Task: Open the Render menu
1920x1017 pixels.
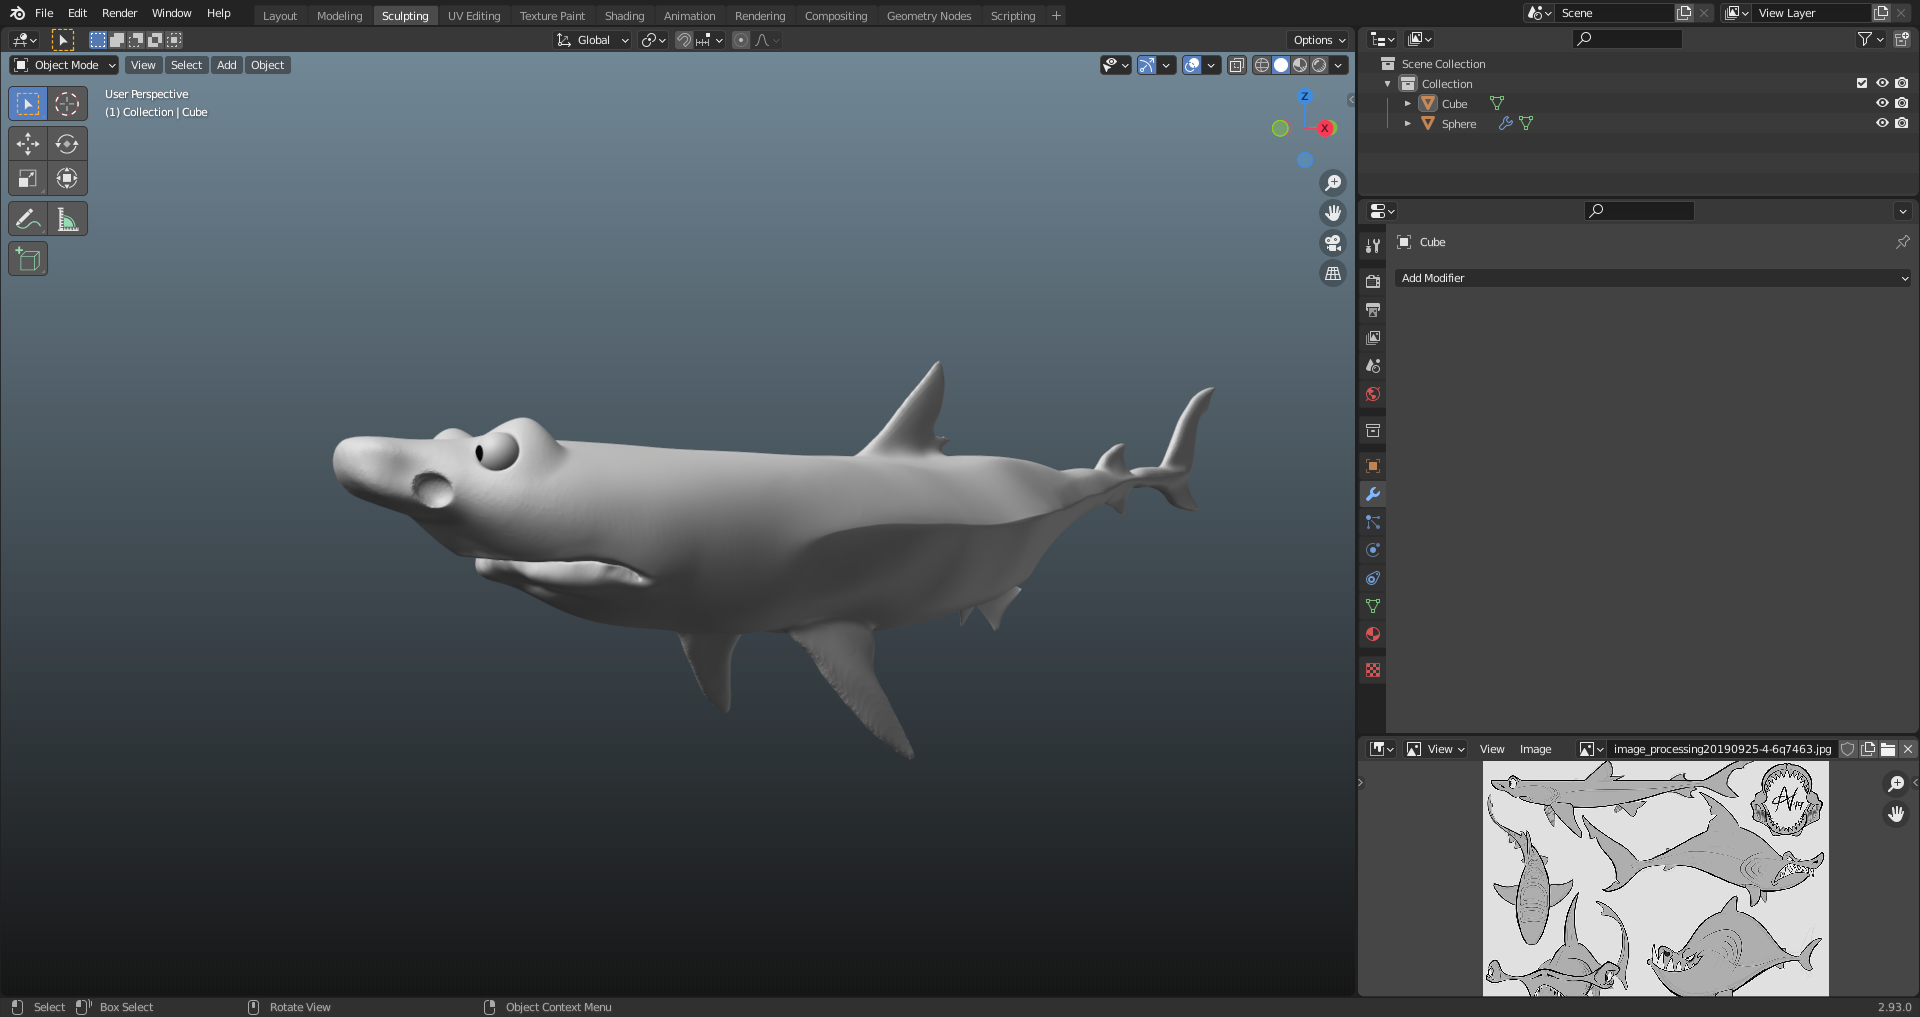Action: click(x=119, y=13)
